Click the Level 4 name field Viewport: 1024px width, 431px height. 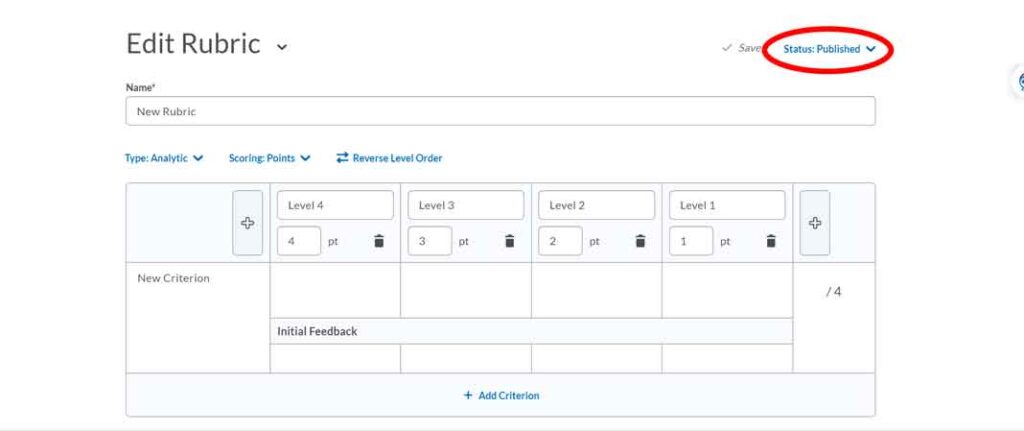click(335, 205)
